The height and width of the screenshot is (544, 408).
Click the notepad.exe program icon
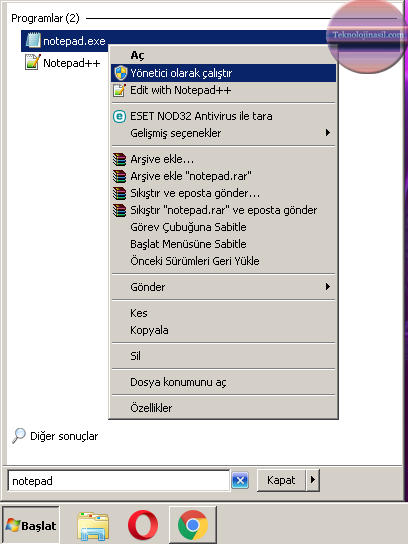click(33, 40)
